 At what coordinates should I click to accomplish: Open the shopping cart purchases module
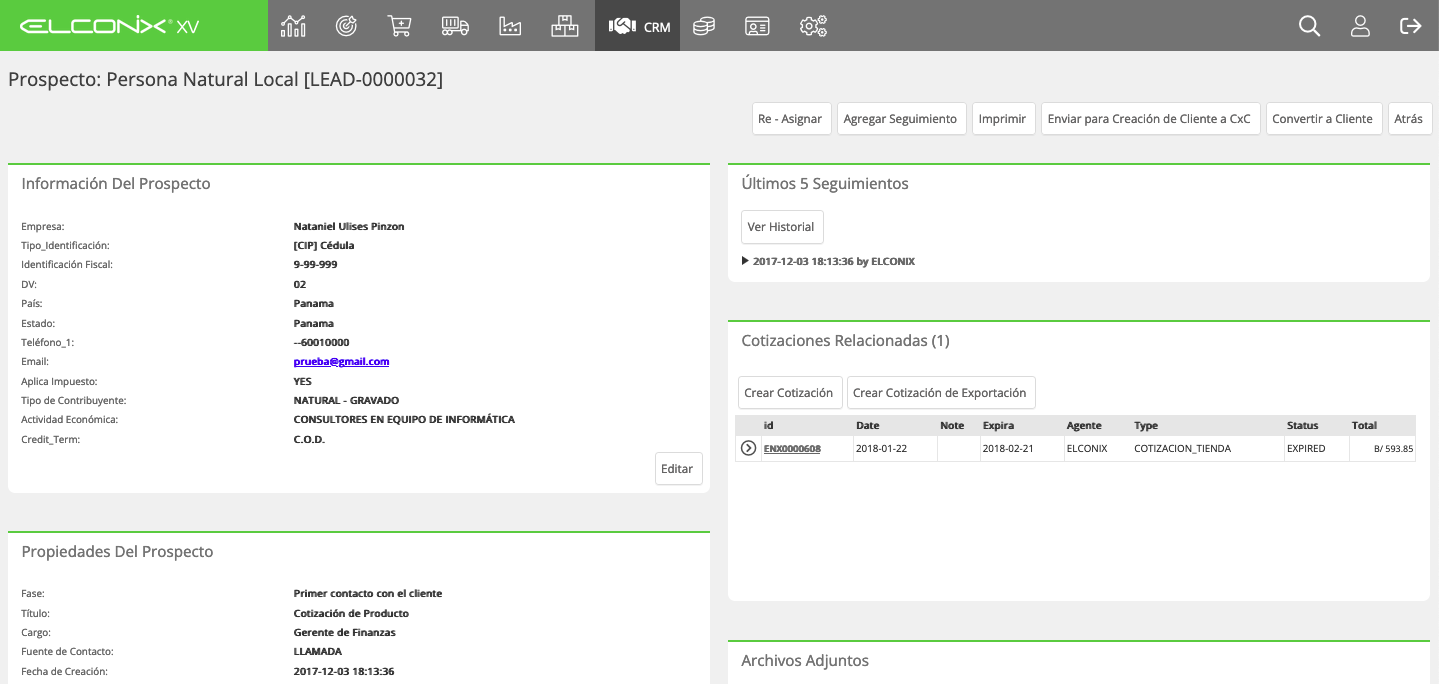pyautogui.click(x=400, y=26)
